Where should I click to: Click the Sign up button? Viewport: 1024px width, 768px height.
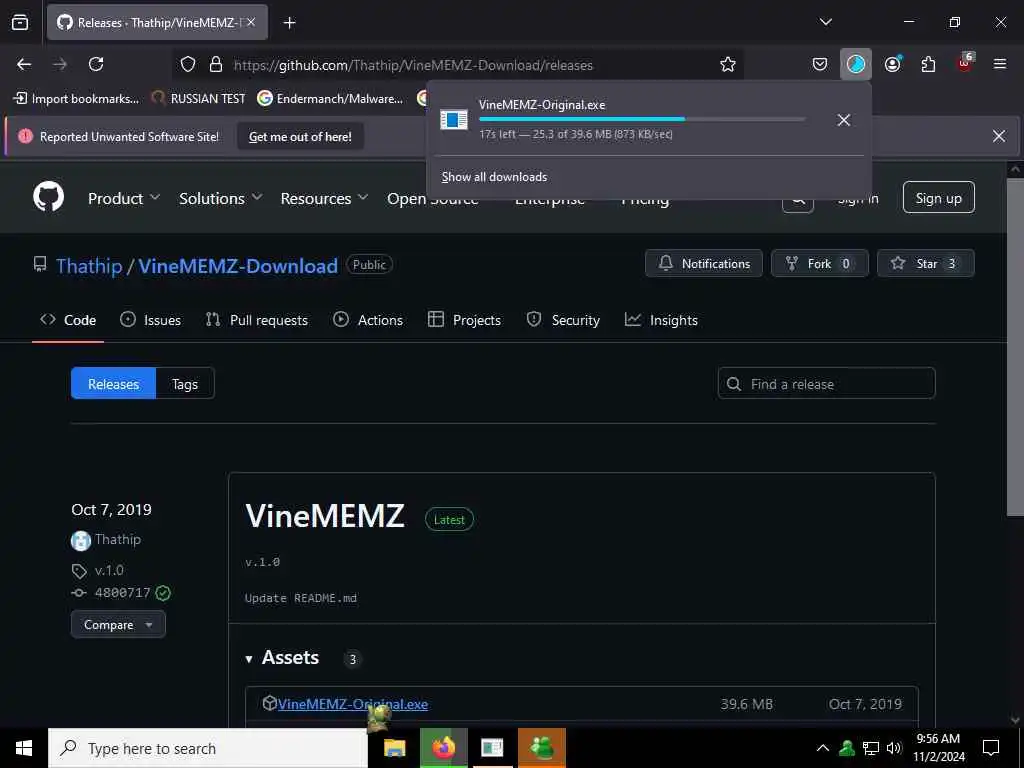coord(938,198)
